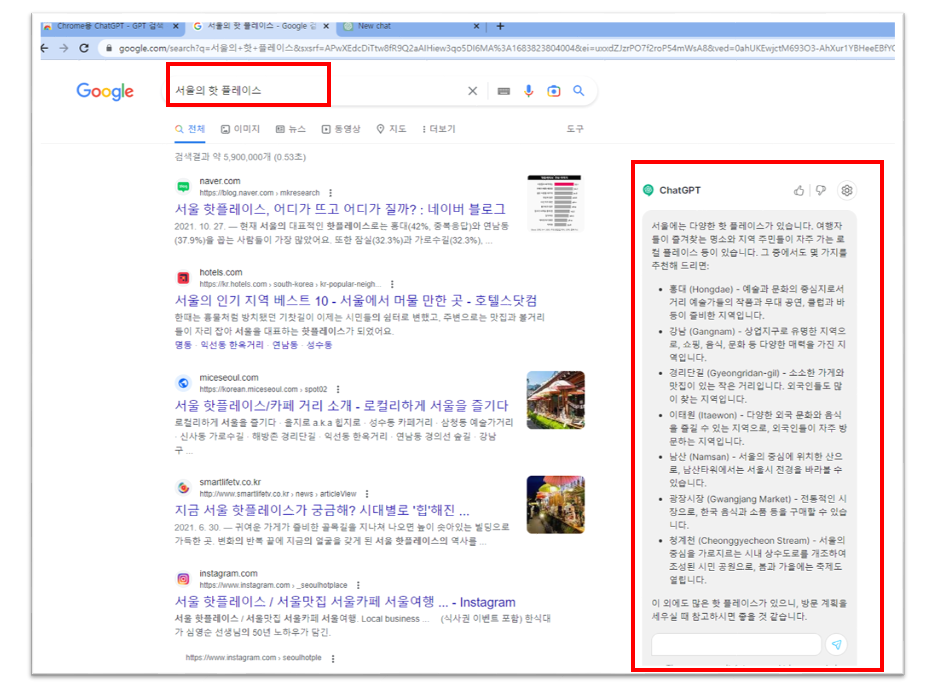Open the 도구 search tools
Screen dimensions: 934x696
[x=575, y=129]
